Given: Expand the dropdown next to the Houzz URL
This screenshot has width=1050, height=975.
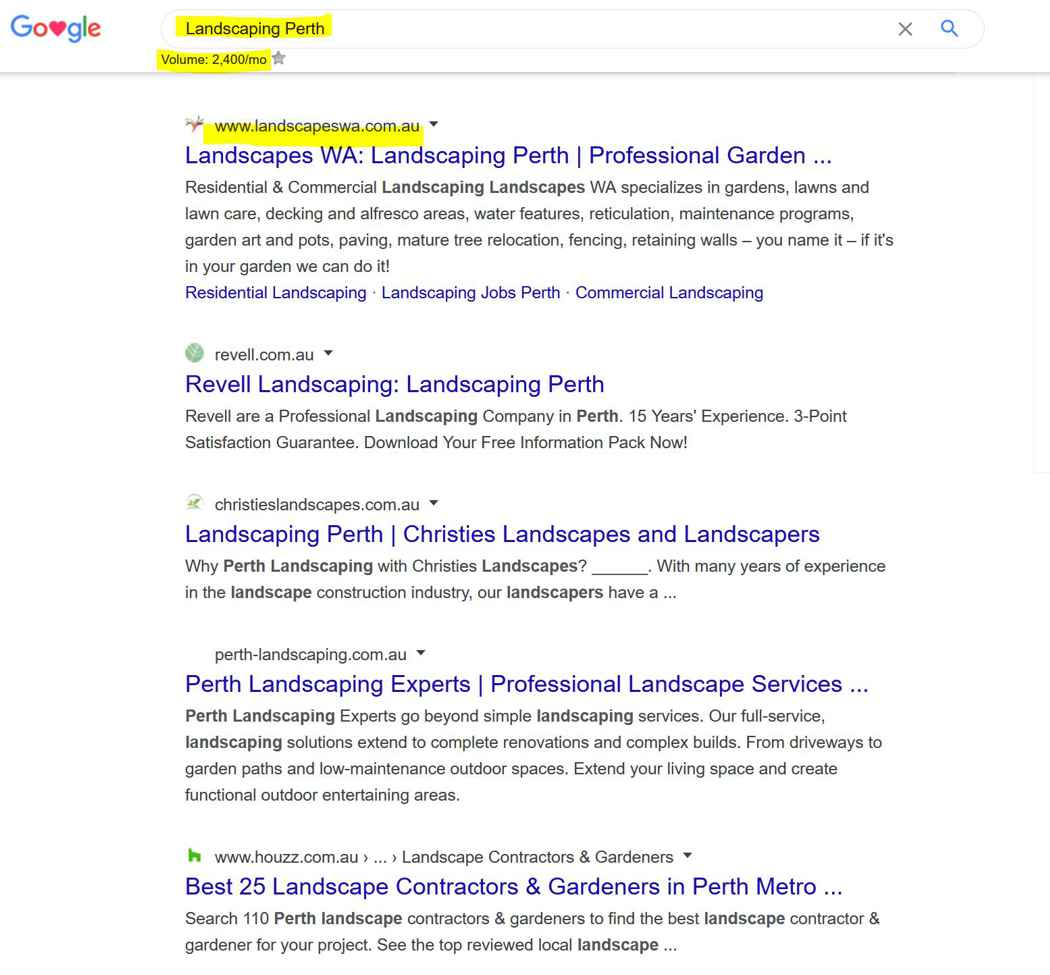Looking at the screenshot, I should 687,856.
